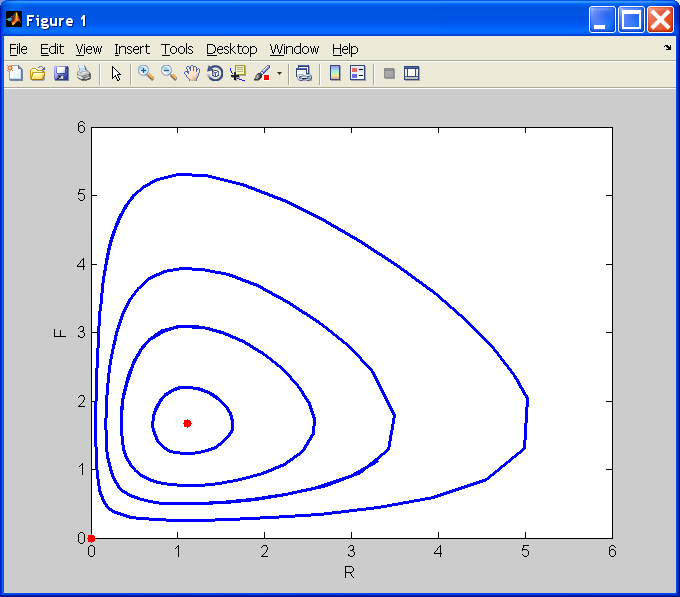
Task: Select the Edit Plot arrow tool
Action: (116, 73)
